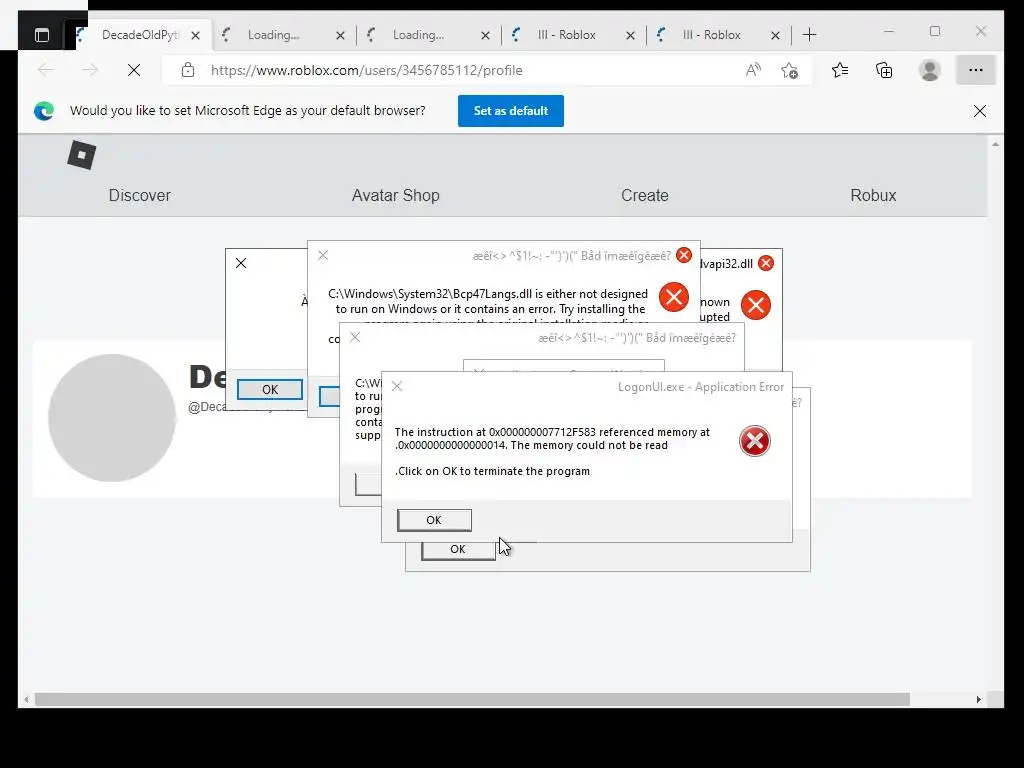Close the DecadeOldPyt tab
Viewport: 1024px width, 768px height.
[195, 36]
